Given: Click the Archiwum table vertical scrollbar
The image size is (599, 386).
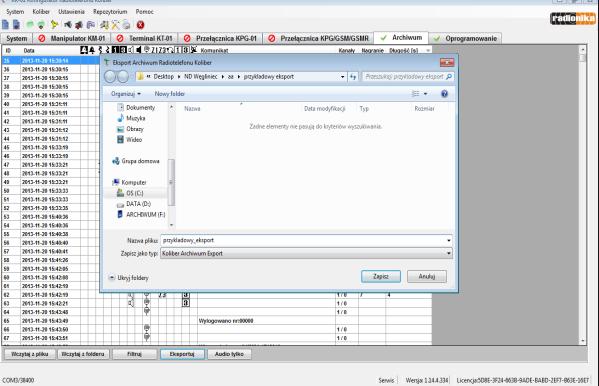Looking at the screenshot, I should pyautogui.click(x=583, y=195).
